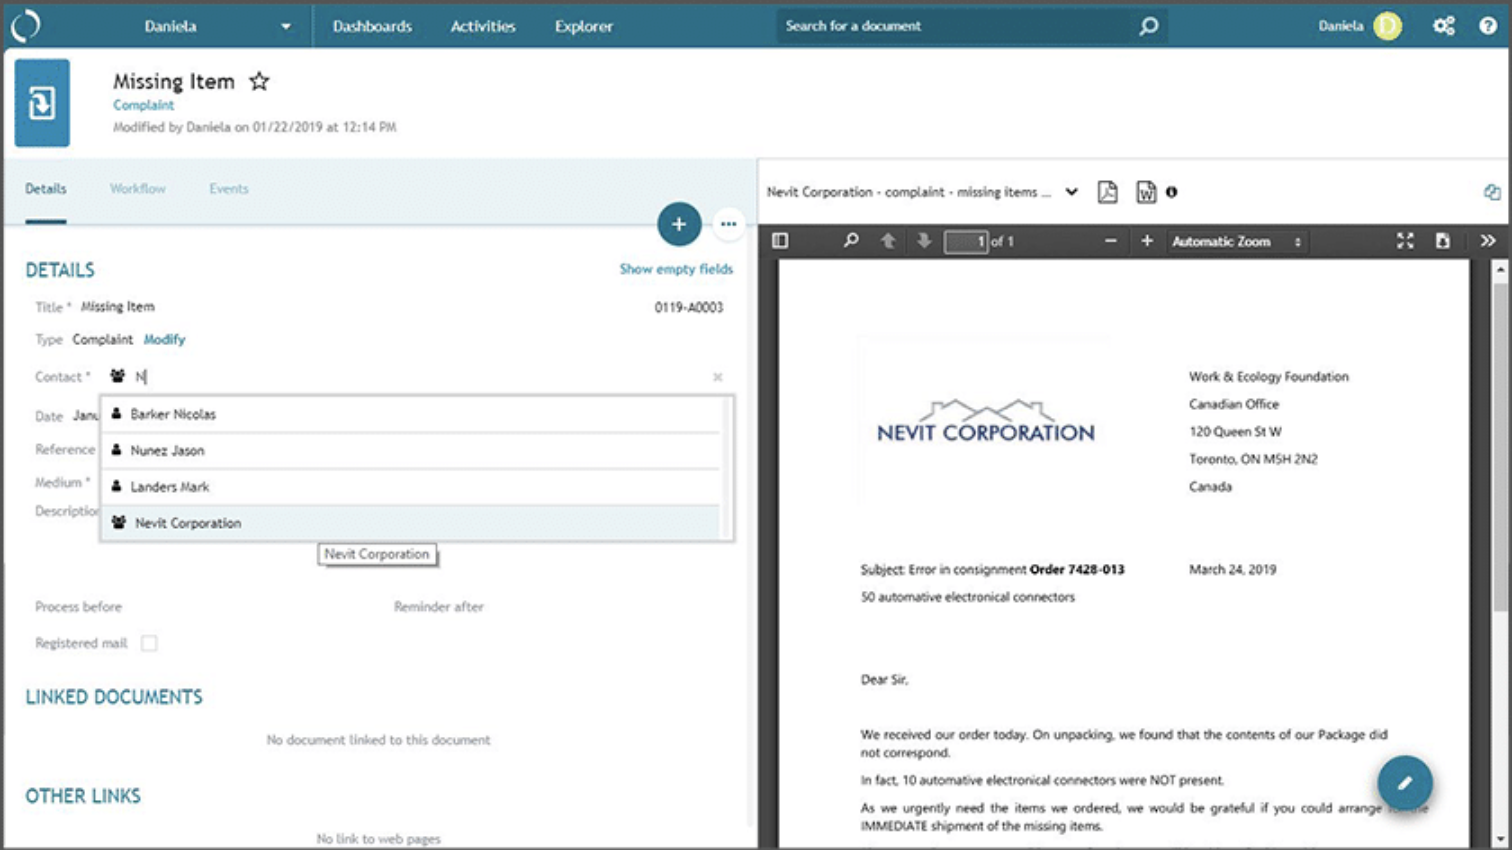Viewport: 1512px width, 850px height.
Task: Mark Missing Item as favorite with star
Action: [x=259, y=81]
